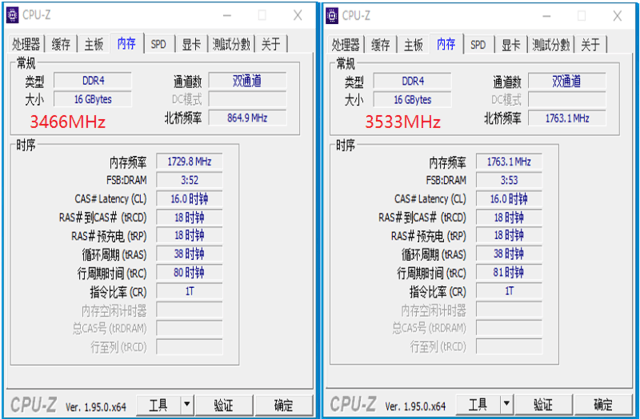Select the DDR4 type field in right window
Image resolution: width=640 pixels, height=419 pixels.
point(412,81)
